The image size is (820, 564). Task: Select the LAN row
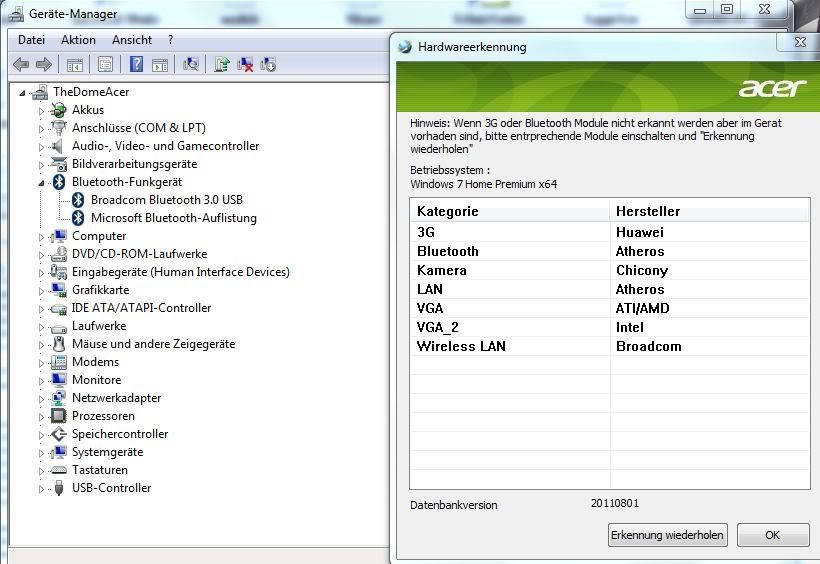coord(610,289)
